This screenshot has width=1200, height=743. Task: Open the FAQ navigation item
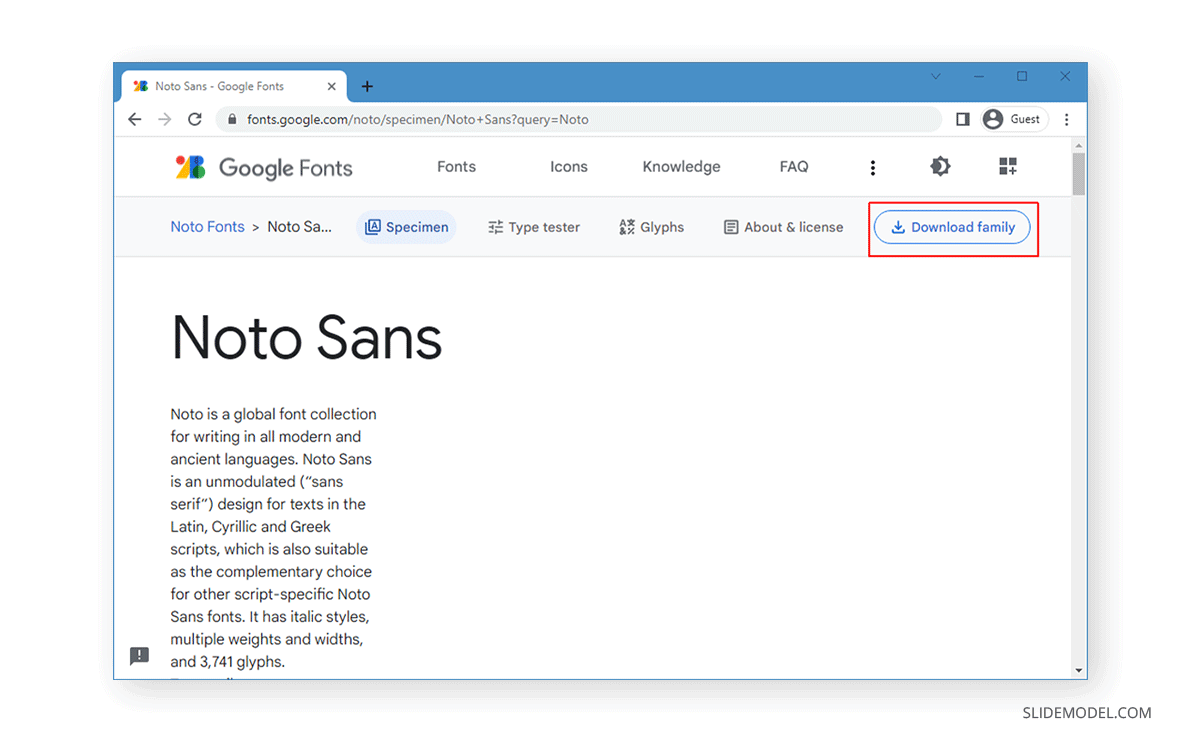click(794, 167)
